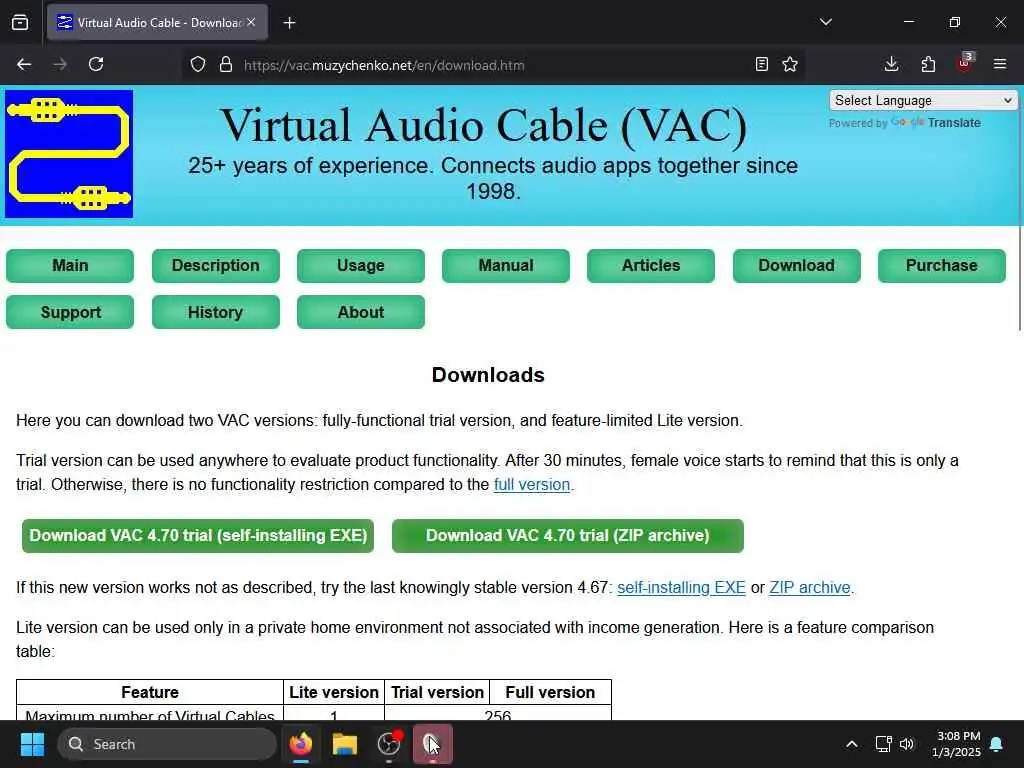Open the Manual navigation button
Image resolution: width=1024 pixels, height=768 pixels.
coord(505,266)
